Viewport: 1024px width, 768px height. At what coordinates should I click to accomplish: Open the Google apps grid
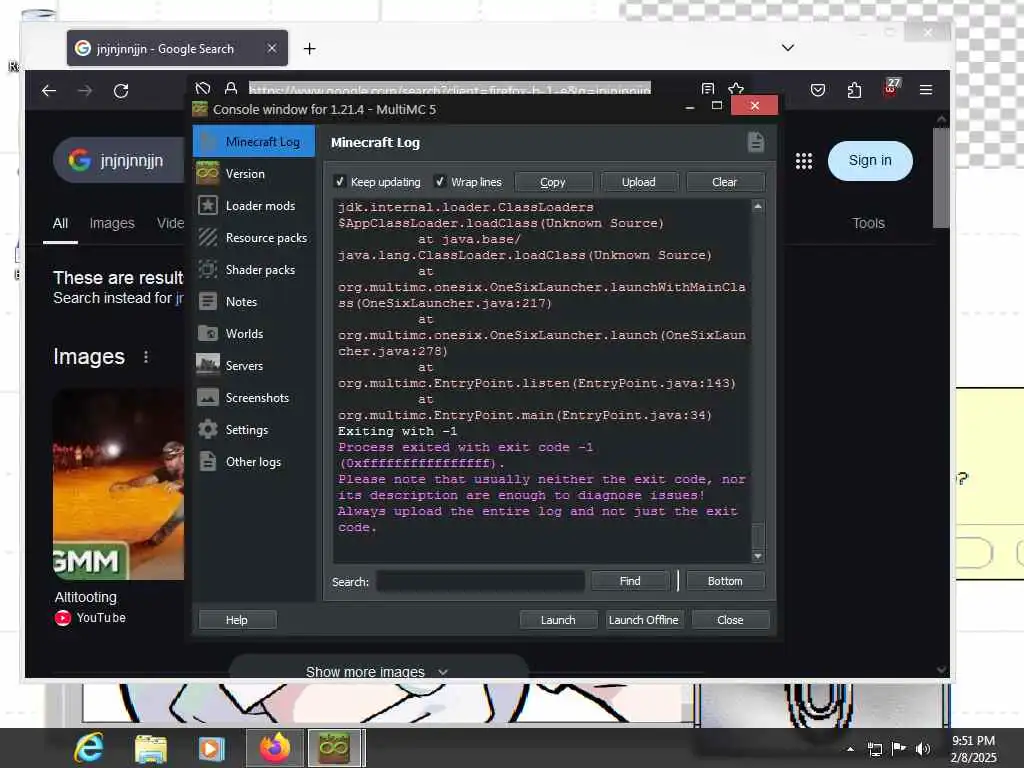click(x=804, y=161)
